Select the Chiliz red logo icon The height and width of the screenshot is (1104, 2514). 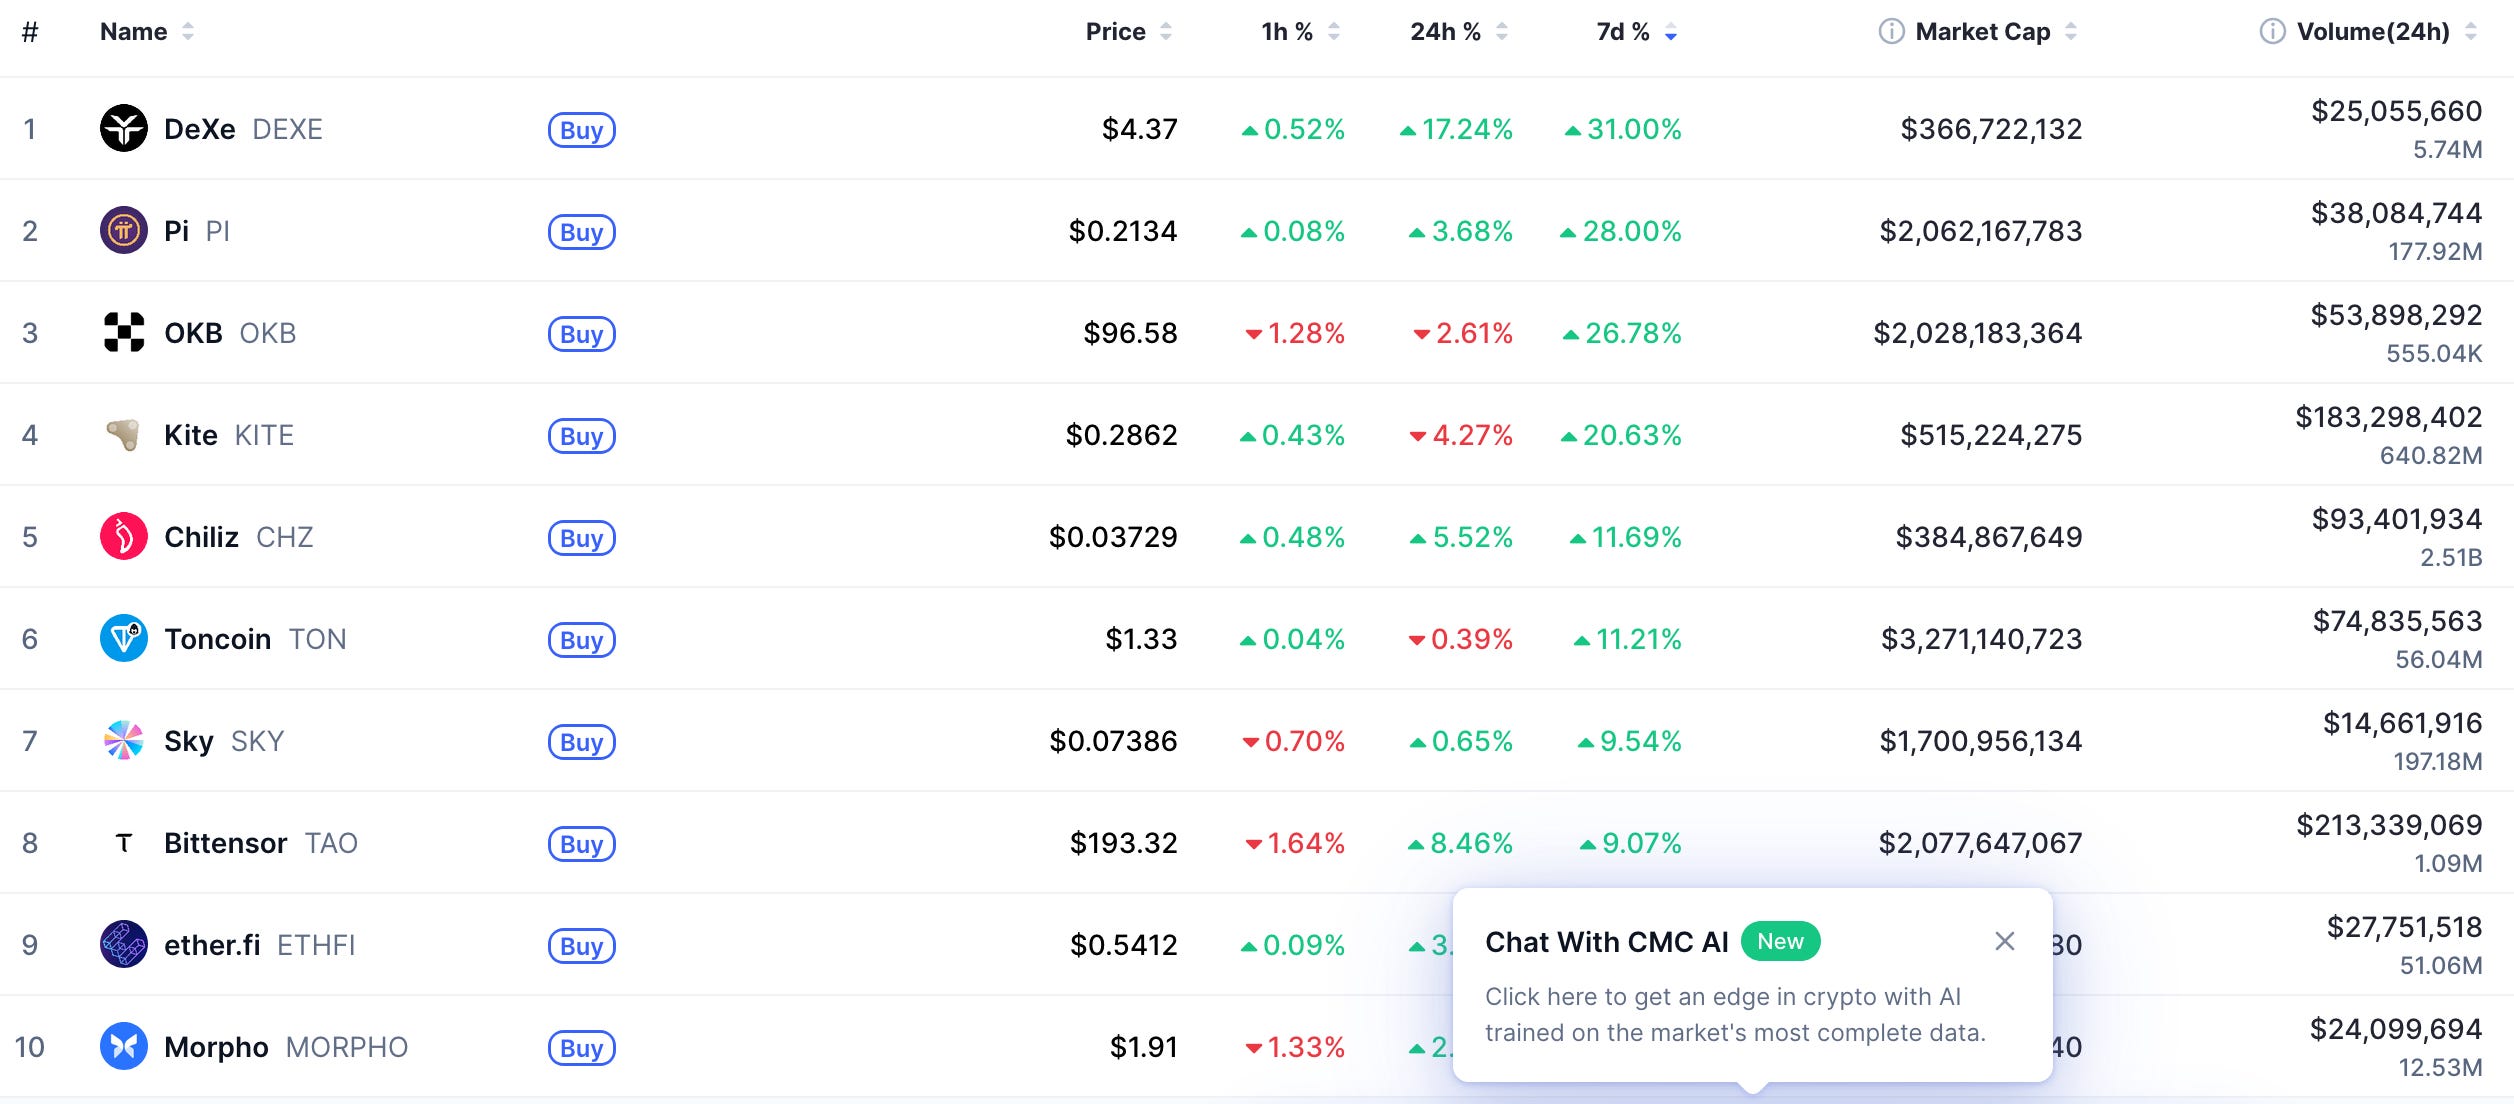point(124,536)
